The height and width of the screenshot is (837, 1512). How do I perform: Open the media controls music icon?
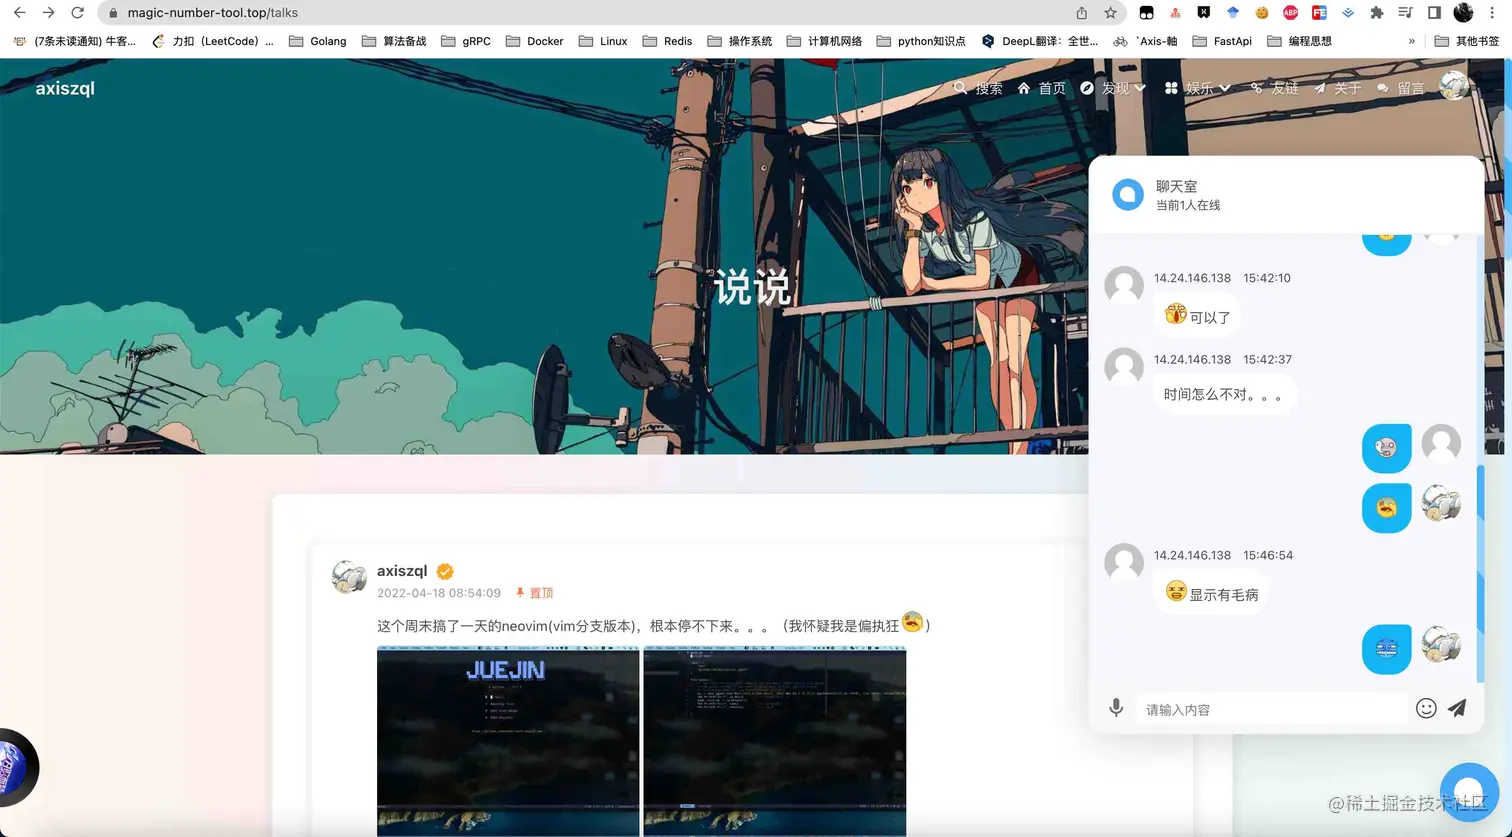tap(1405, 13)
